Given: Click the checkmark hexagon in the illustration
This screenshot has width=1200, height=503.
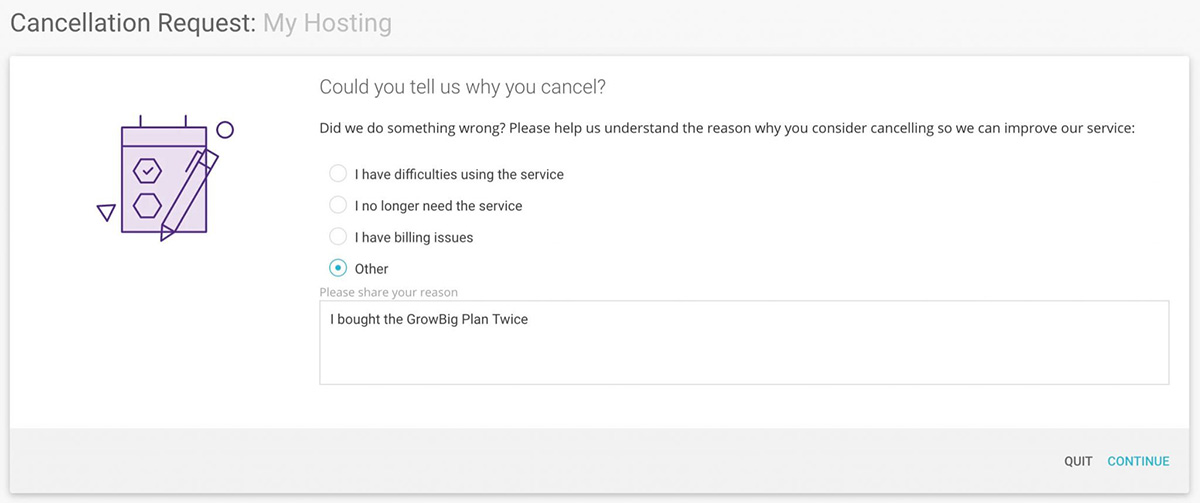Looking at the screenshot, I should pos(147,171).
